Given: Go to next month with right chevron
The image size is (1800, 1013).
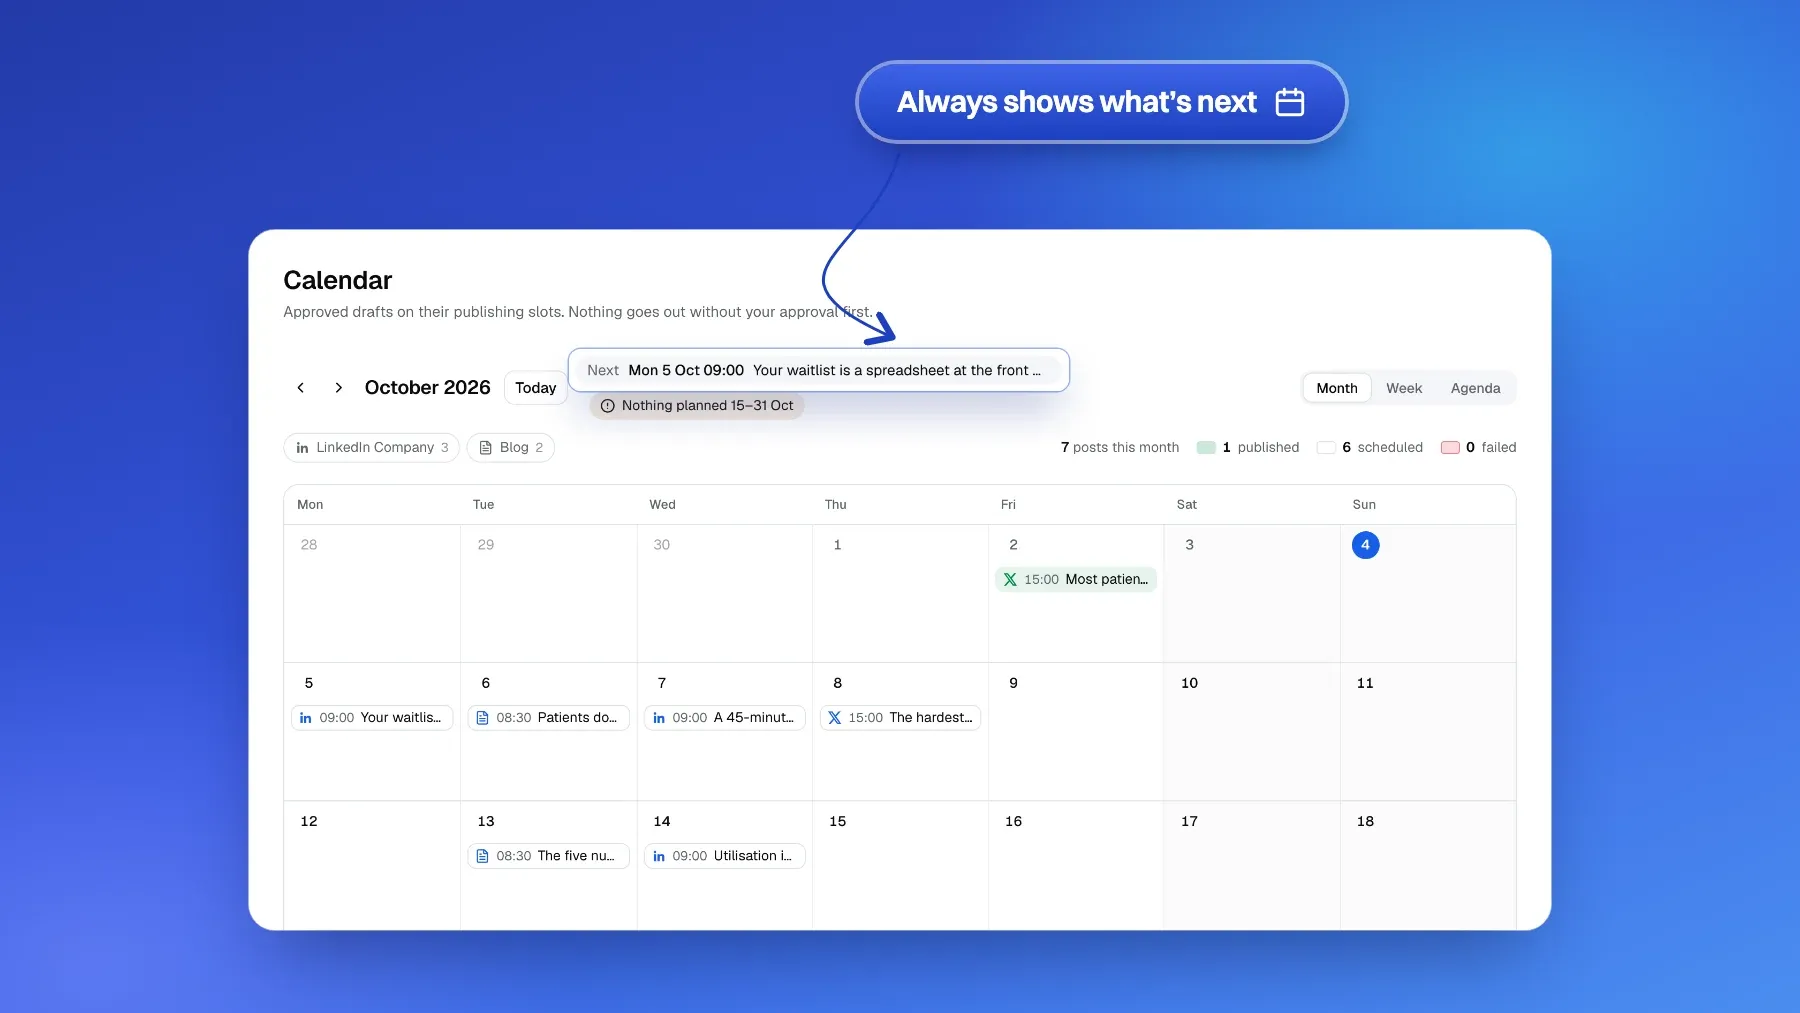Looking at the screenshot, I should (339, 388).
